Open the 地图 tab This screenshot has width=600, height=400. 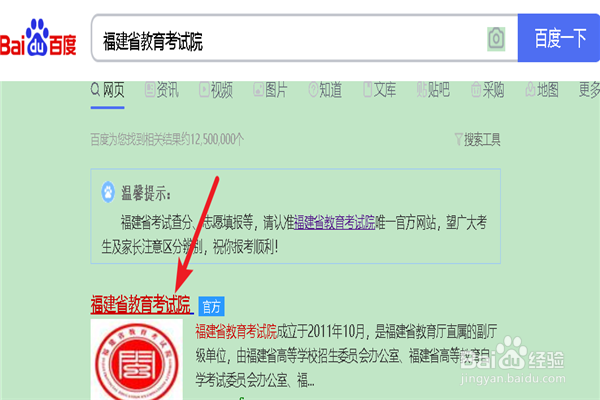click(x=542, y=90)
